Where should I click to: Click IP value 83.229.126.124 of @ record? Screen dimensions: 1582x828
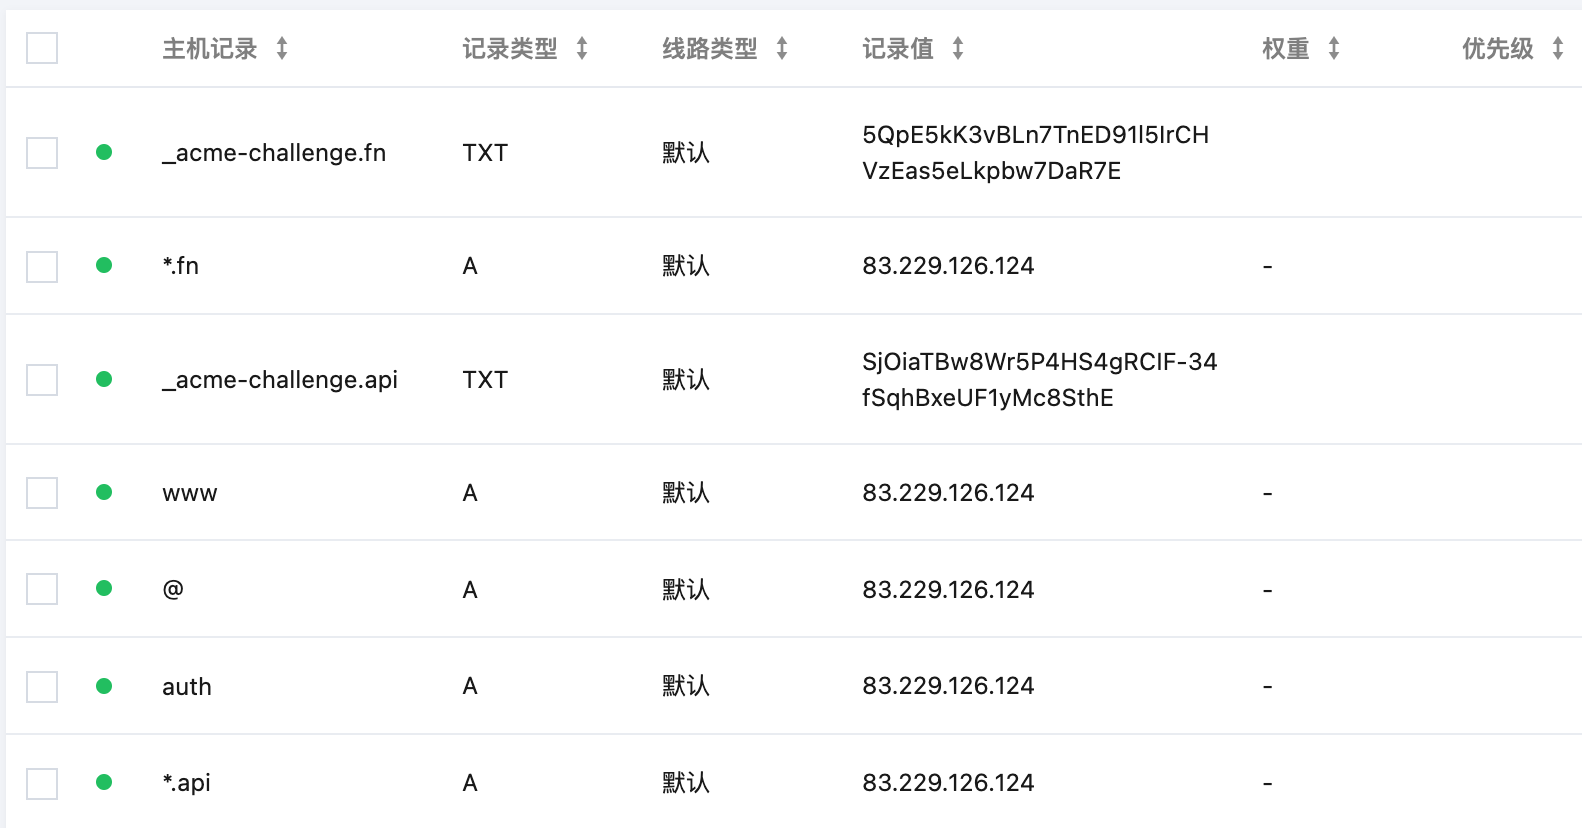(x=948, y=590)
